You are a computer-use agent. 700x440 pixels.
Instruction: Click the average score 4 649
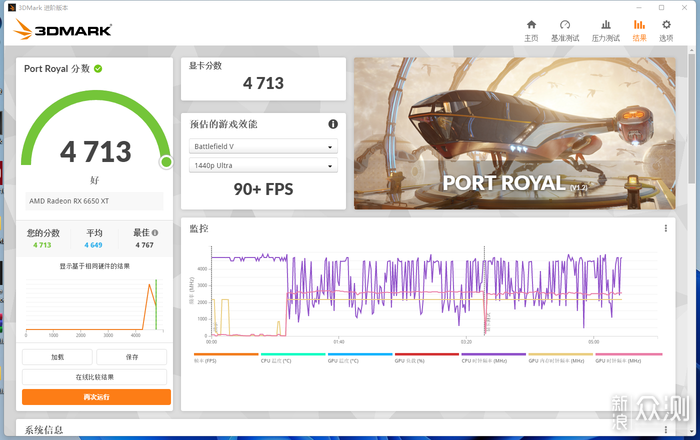tap(93, 245)
